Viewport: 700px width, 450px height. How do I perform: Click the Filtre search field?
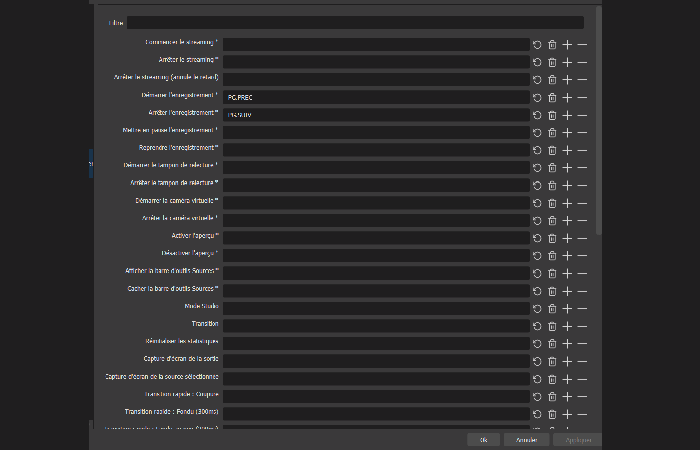coord(355,23)
